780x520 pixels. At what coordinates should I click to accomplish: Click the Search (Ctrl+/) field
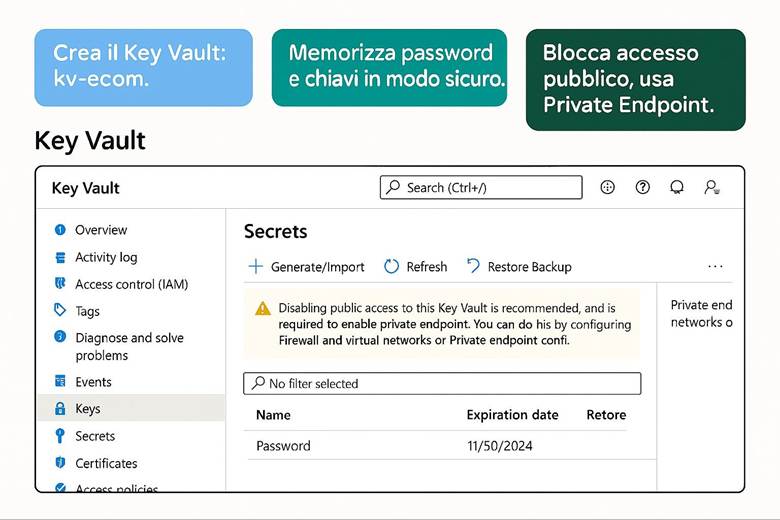tap(481, 187)
